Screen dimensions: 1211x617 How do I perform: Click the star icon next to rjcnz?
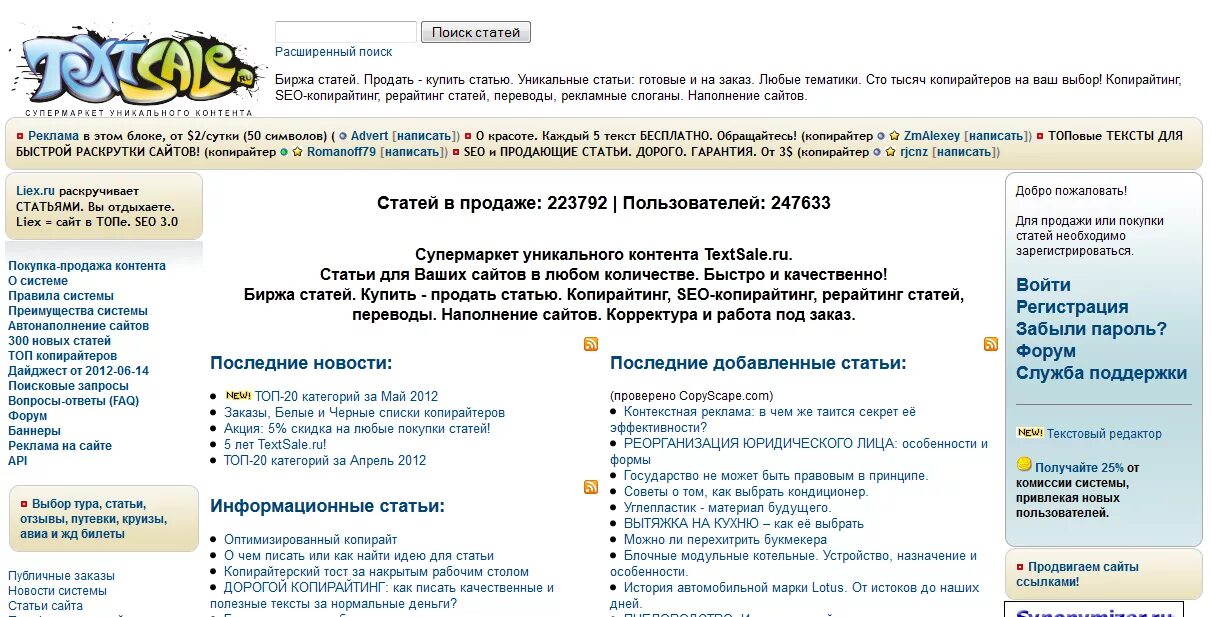pyautogui.click(x=890, y=152)
